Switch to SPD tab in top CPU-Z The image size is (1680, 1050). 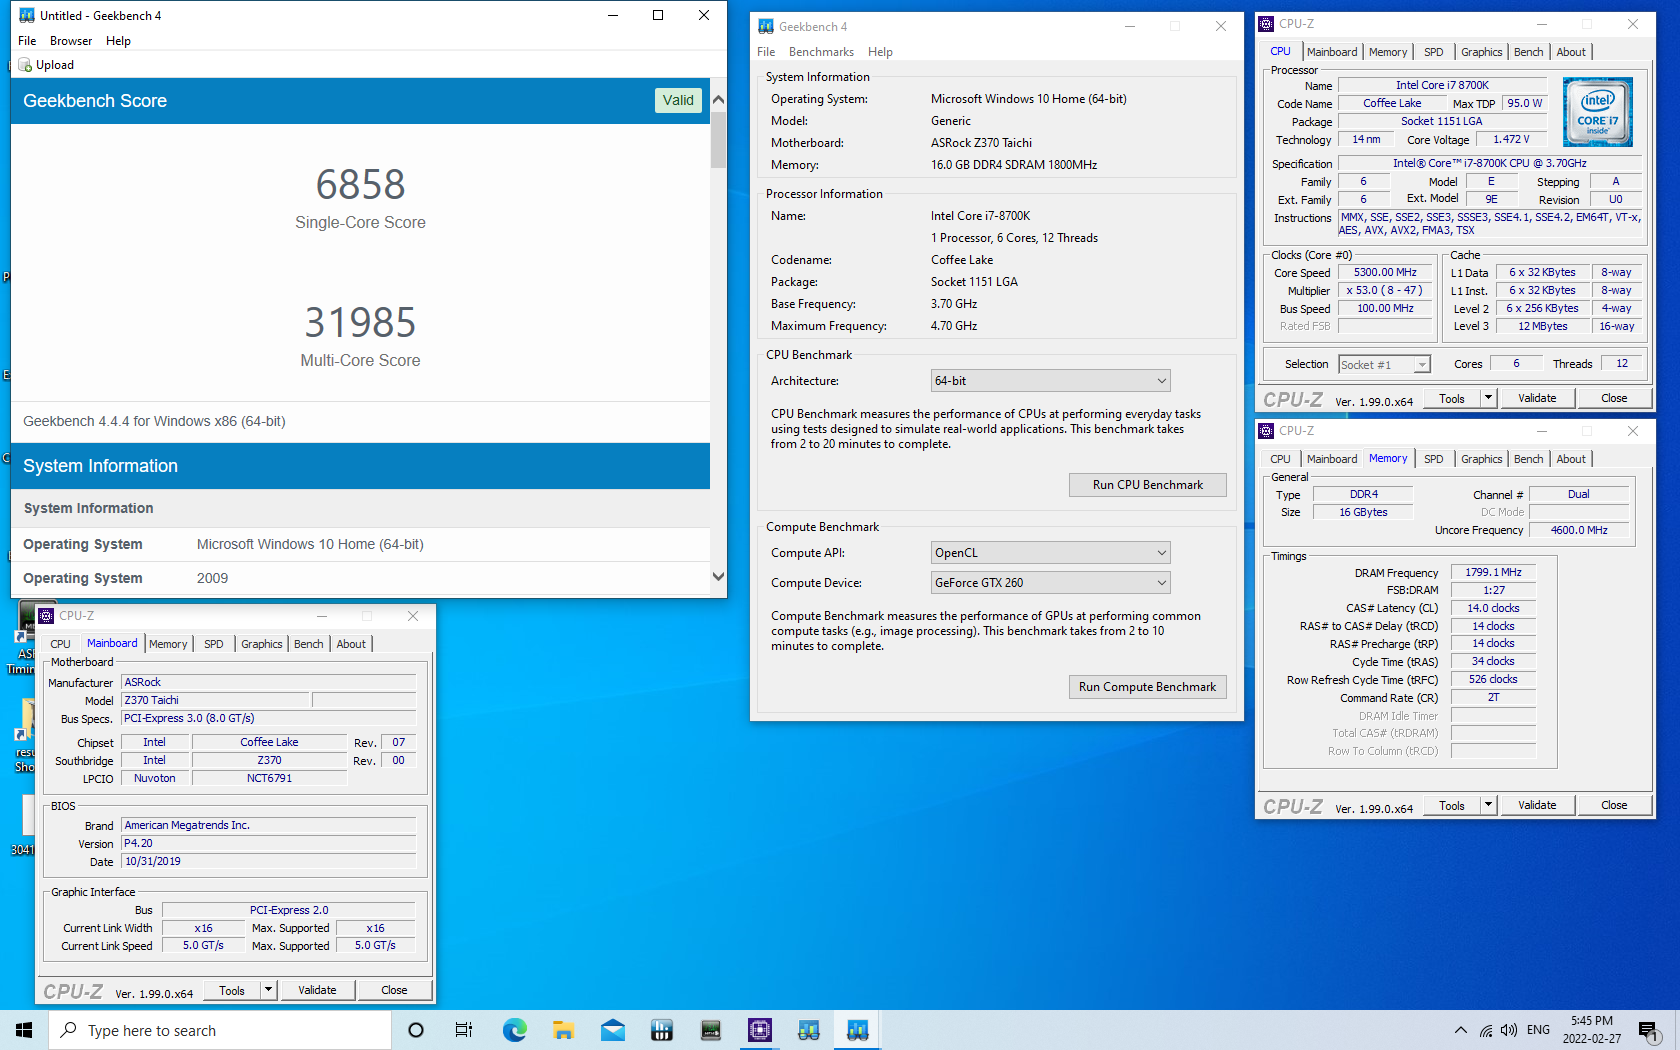(x=1433, y=52)
